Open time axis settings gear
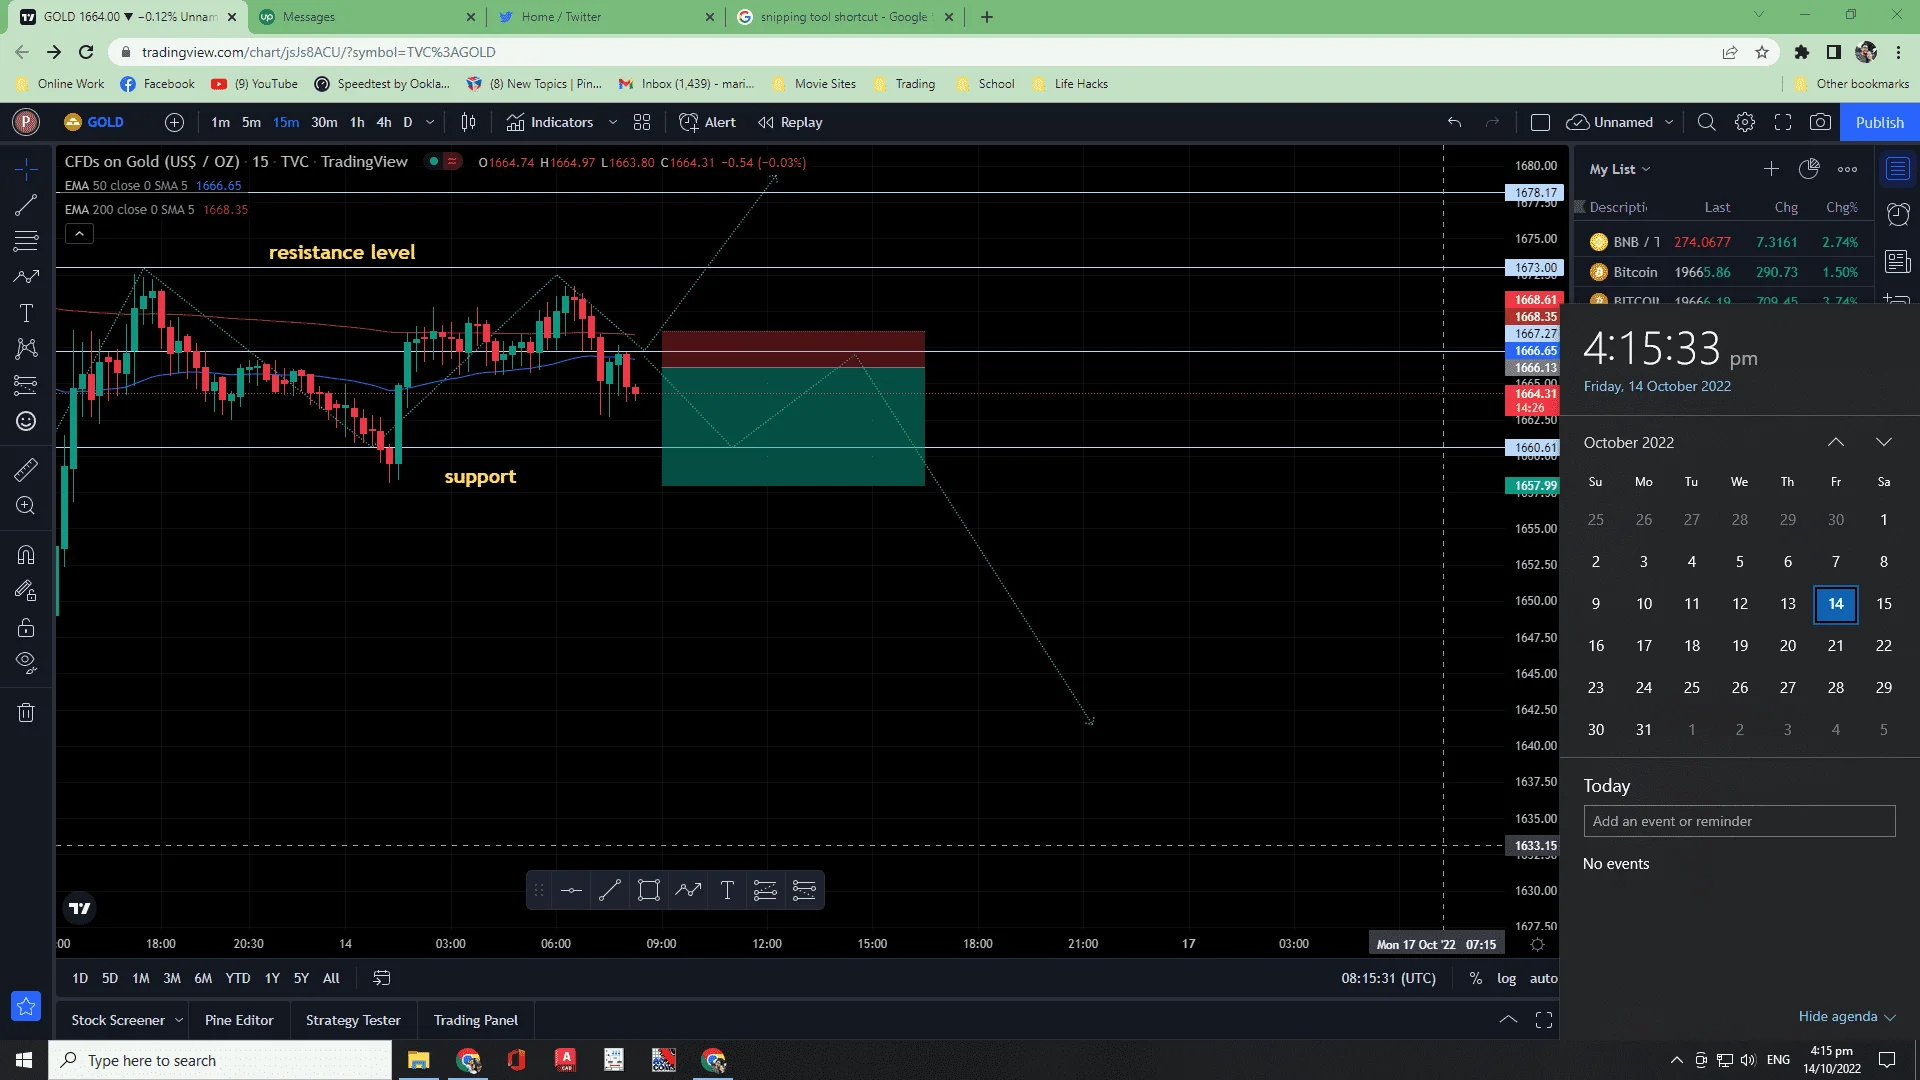This screenshot has width=1920, height=1080. pyautogui.click(x=1538, y=944)
